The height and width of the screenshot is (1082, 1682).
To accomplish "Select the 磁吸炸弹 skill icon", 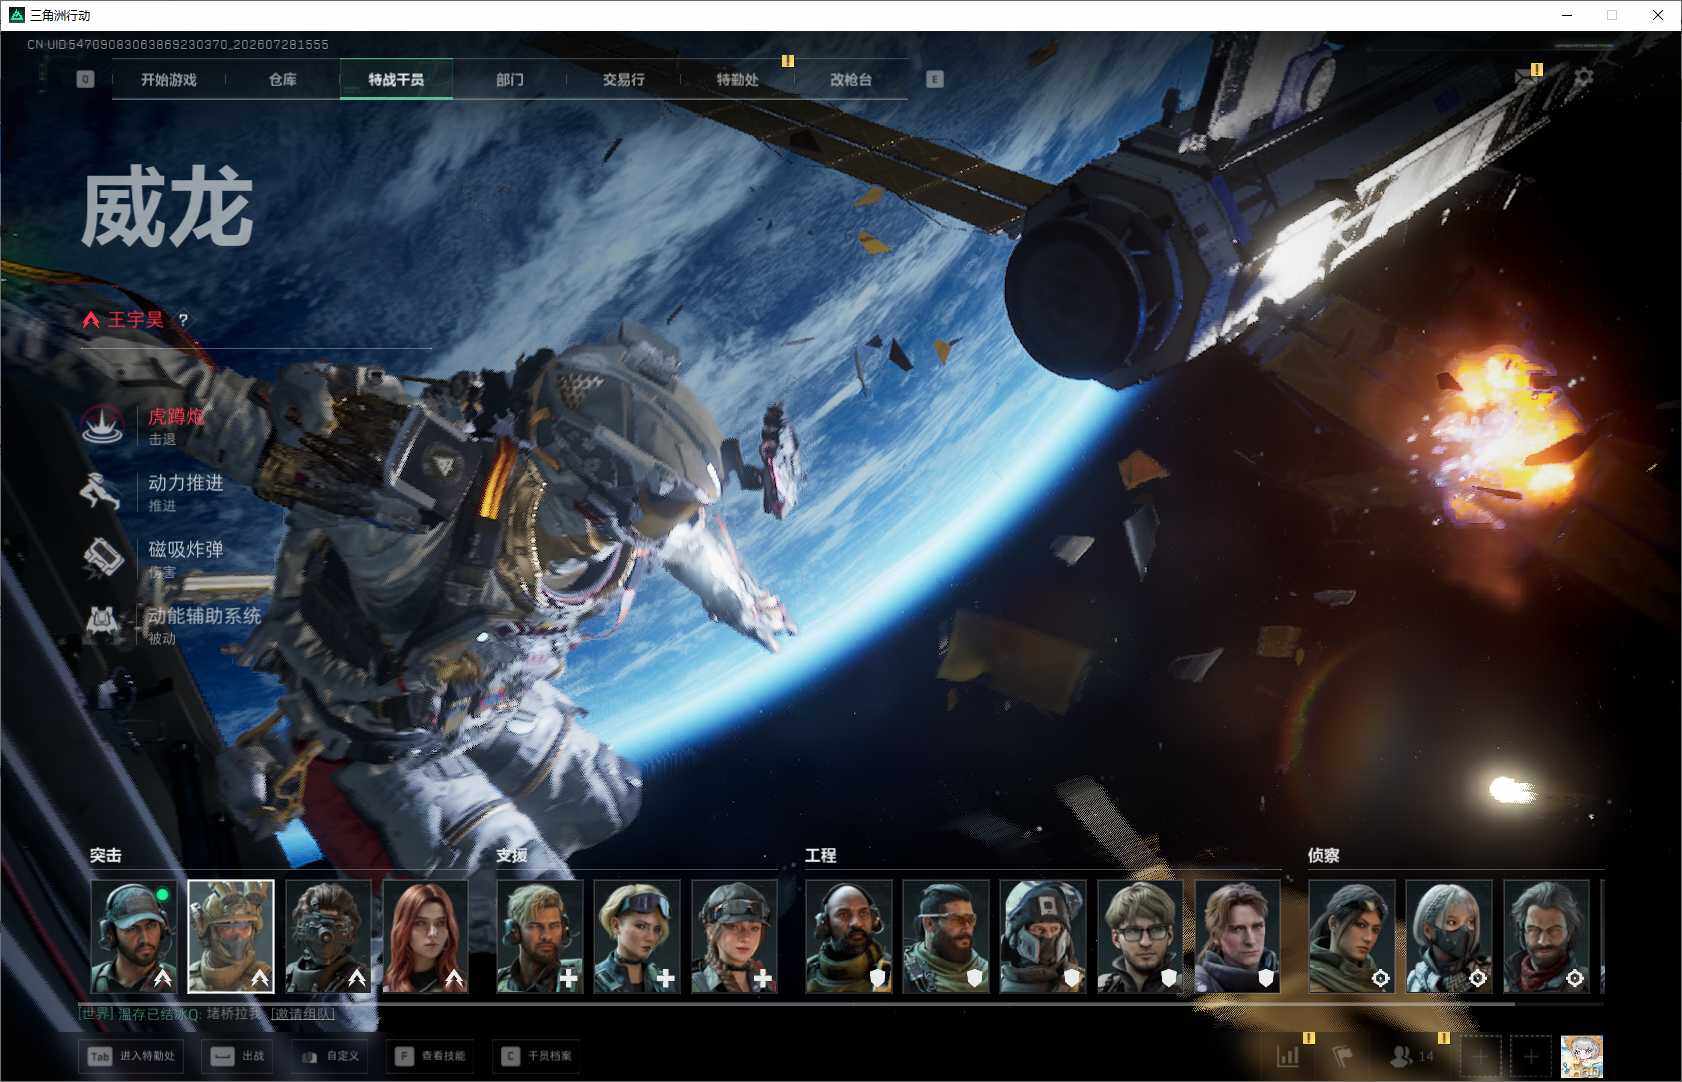I will (102, 558).
